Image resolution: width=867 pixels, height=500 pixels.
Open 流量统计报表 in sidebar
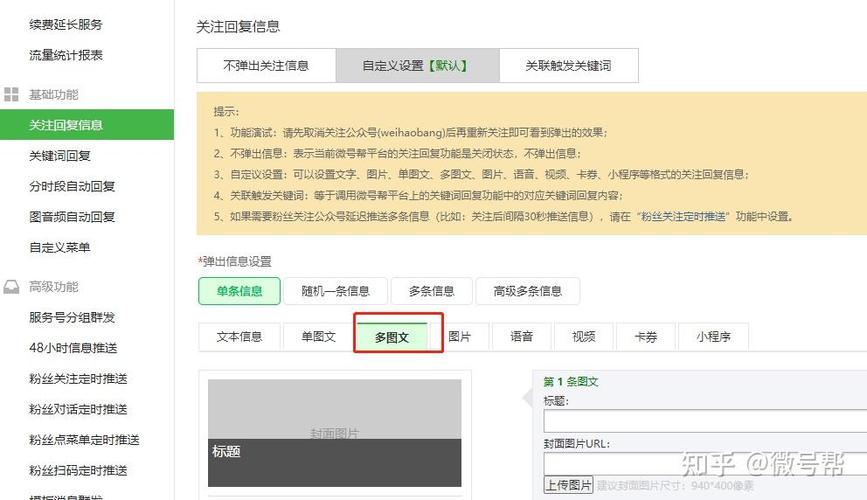click(66, 55)
